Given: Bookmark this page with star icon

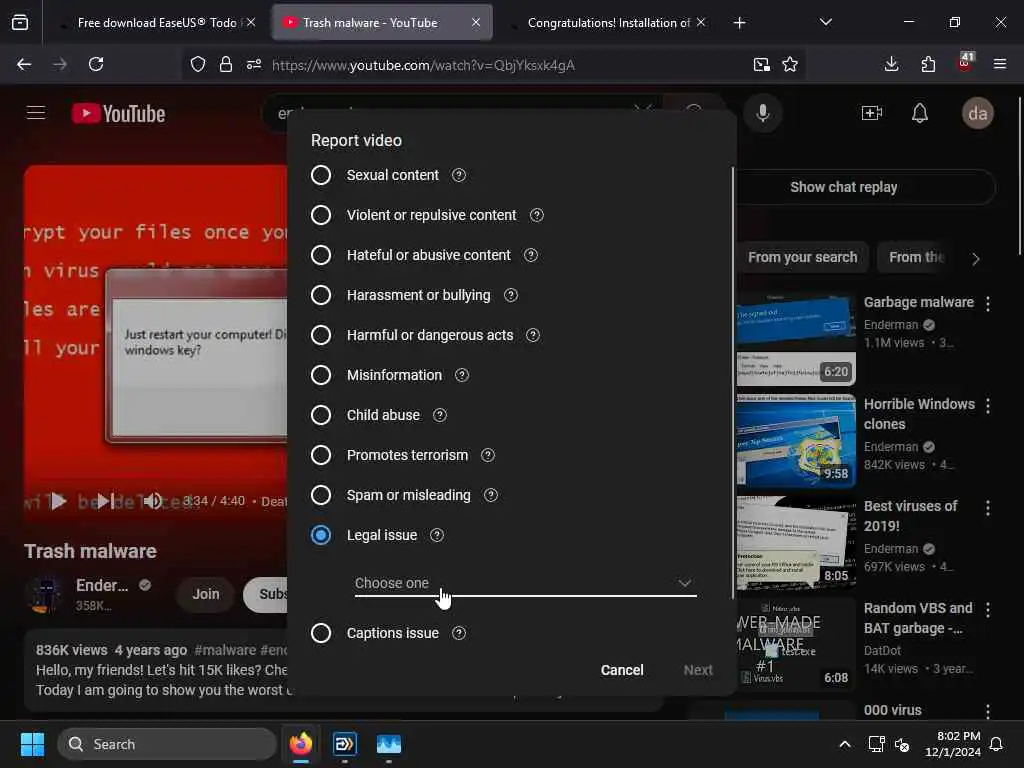Looking at the screenshot, I should 790,64.
